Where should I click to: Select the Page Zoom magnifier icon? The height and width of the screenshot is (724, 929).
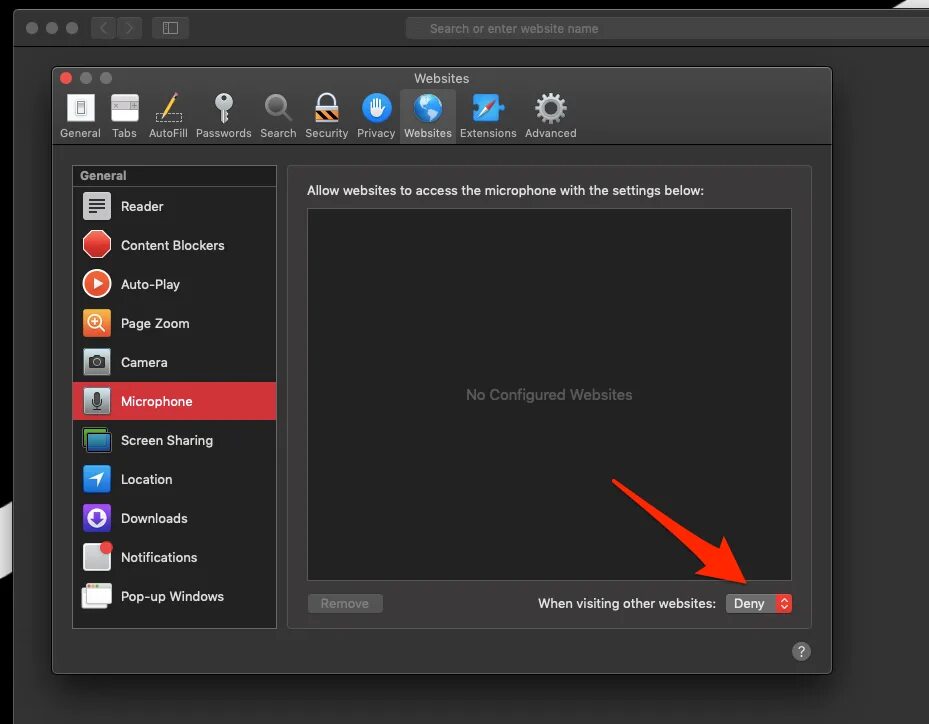click(97, 323)
